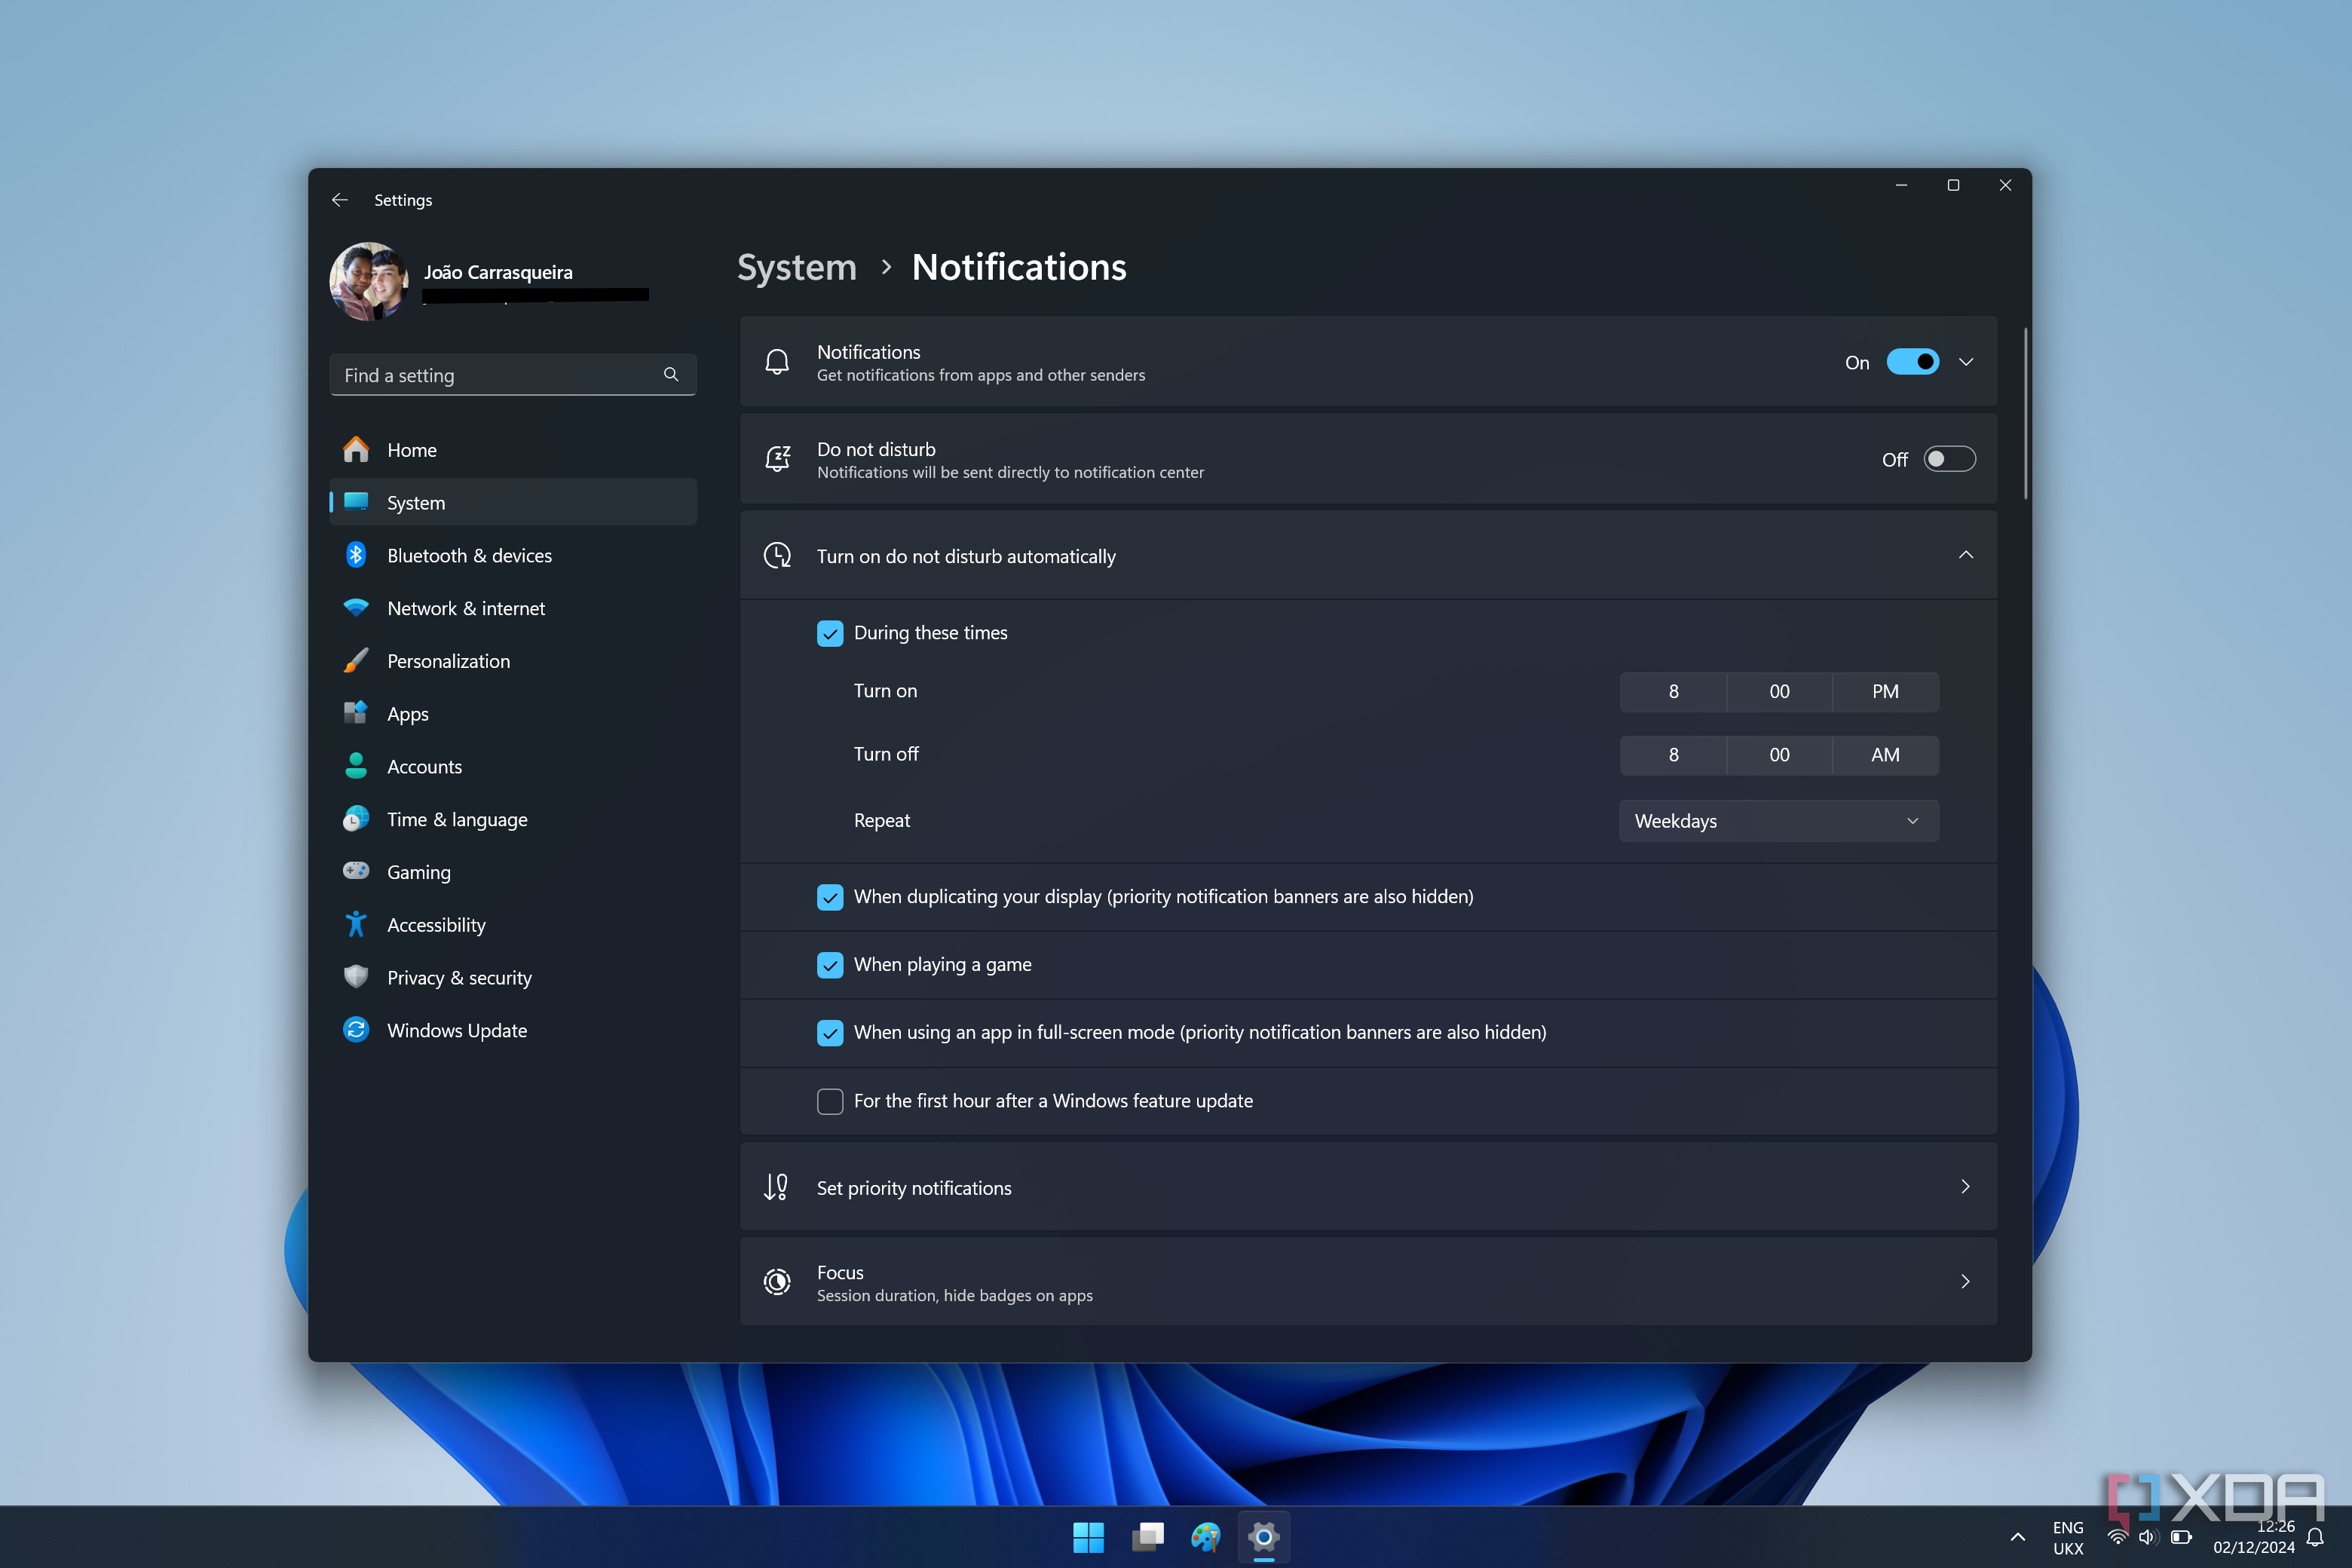Viewport: 2352px width, 1568px height.
Task: Check 'For the first hour after a Windows feature update'
Action: [x=830, y=1101]
